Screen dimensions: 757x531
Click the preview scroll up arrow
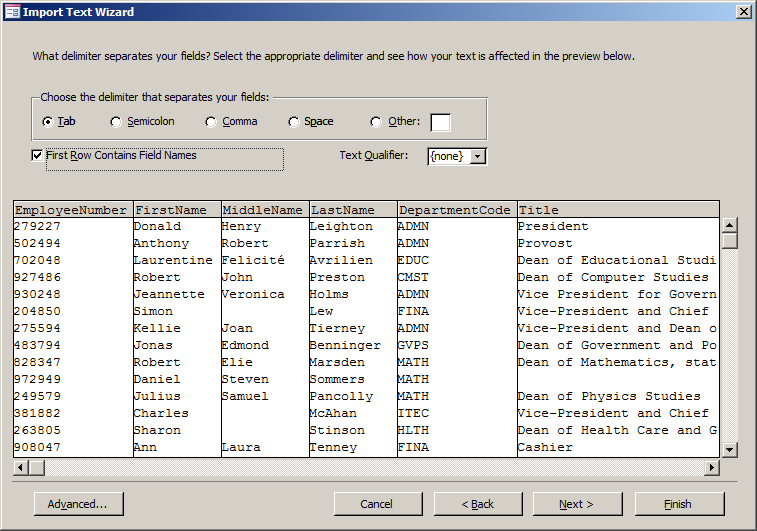click(729, 225)
